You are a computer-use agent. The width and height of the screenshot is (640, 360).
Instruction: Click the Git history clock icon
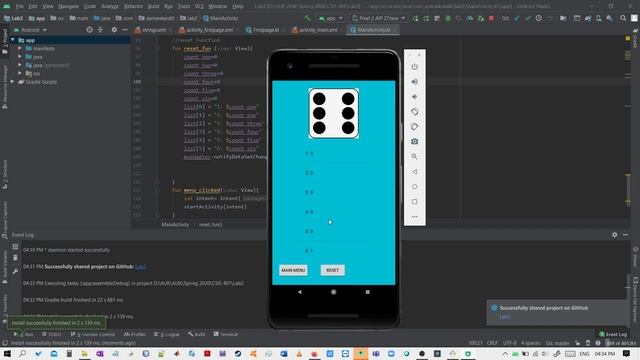click(x=539, y=18)
